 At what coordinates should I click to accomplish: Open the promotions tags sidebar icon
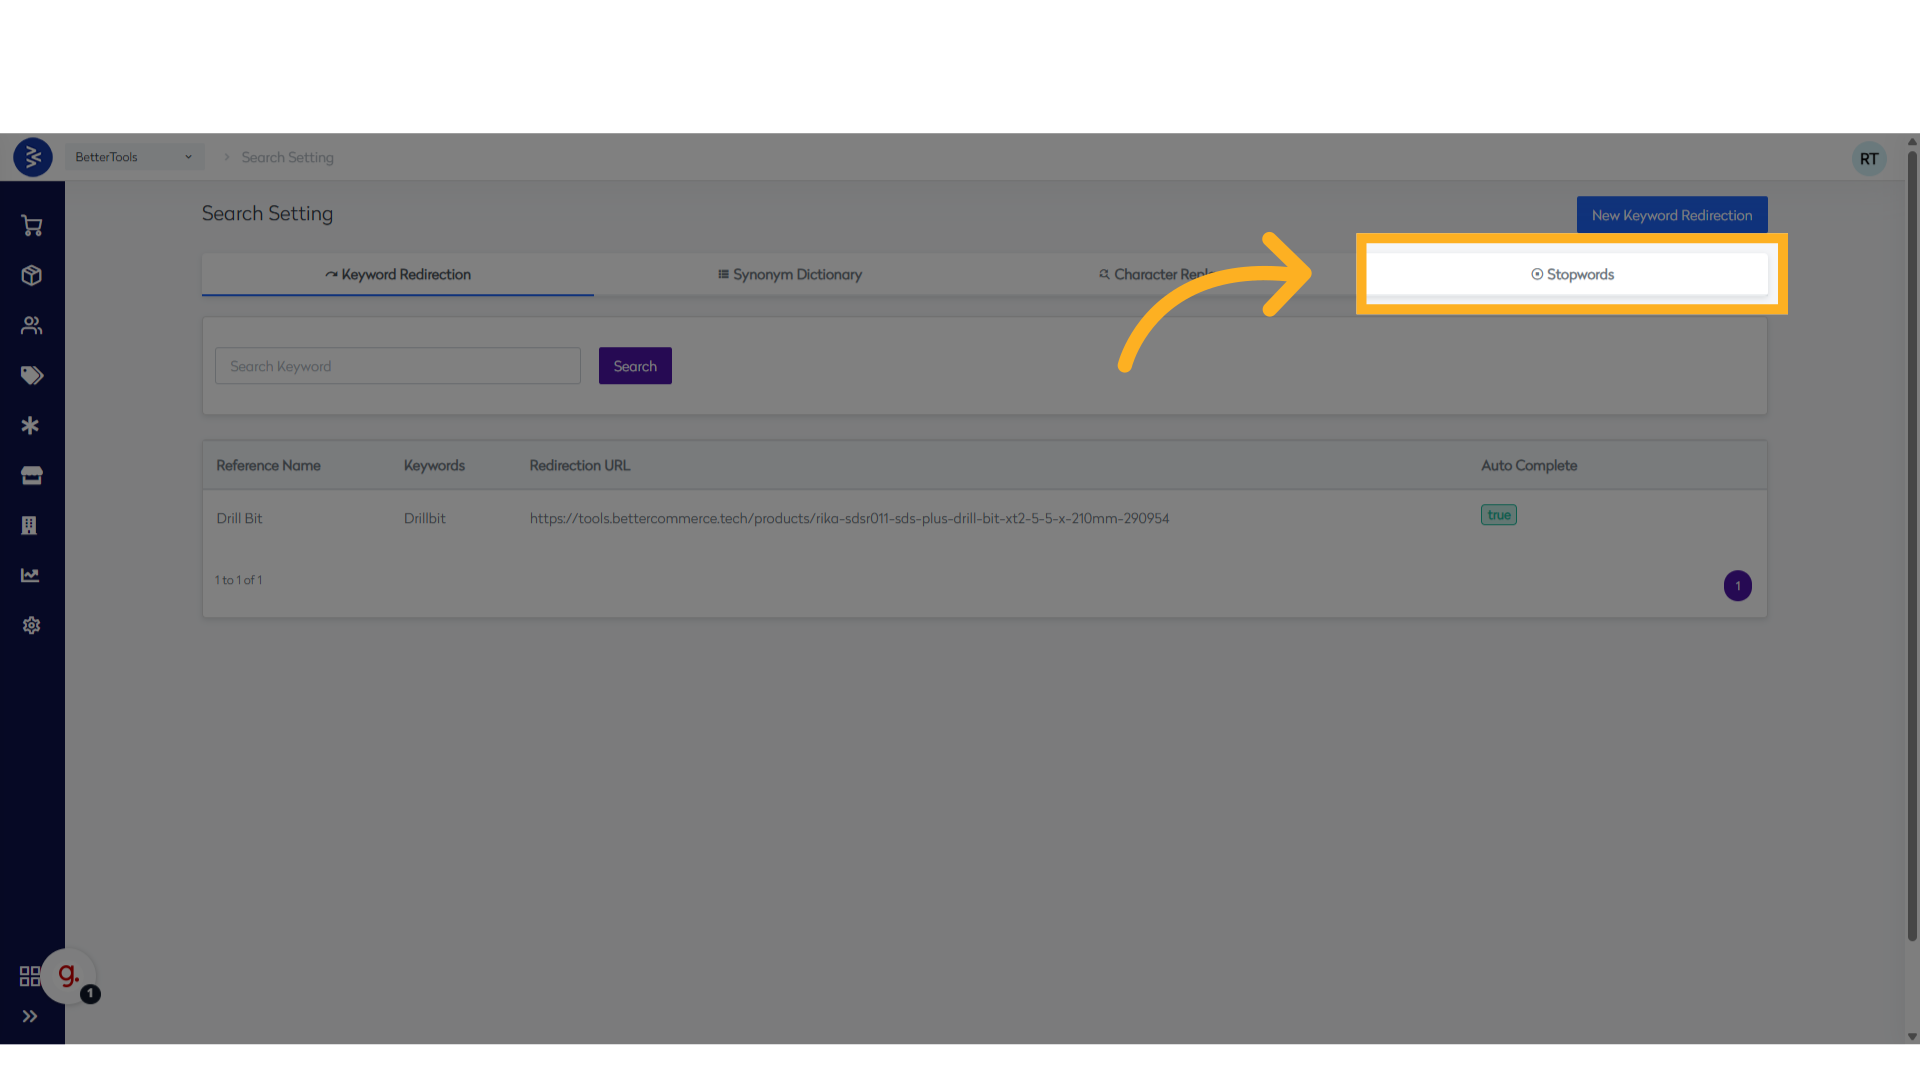pyautogui.click(x=32, y=376)
